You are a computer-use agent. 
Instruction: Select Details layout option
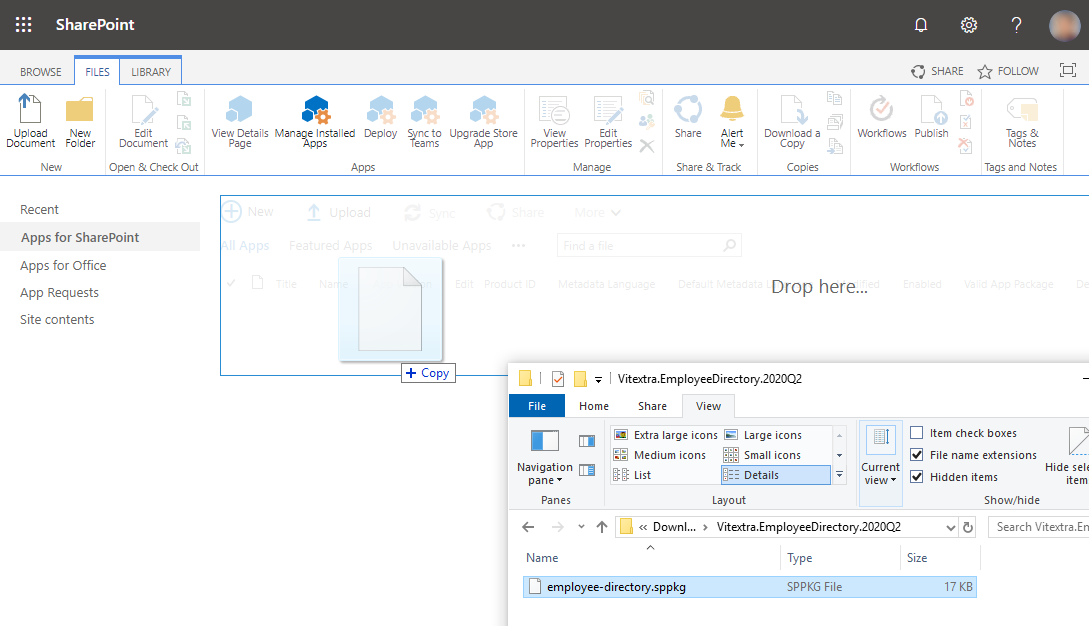[776, 475]
